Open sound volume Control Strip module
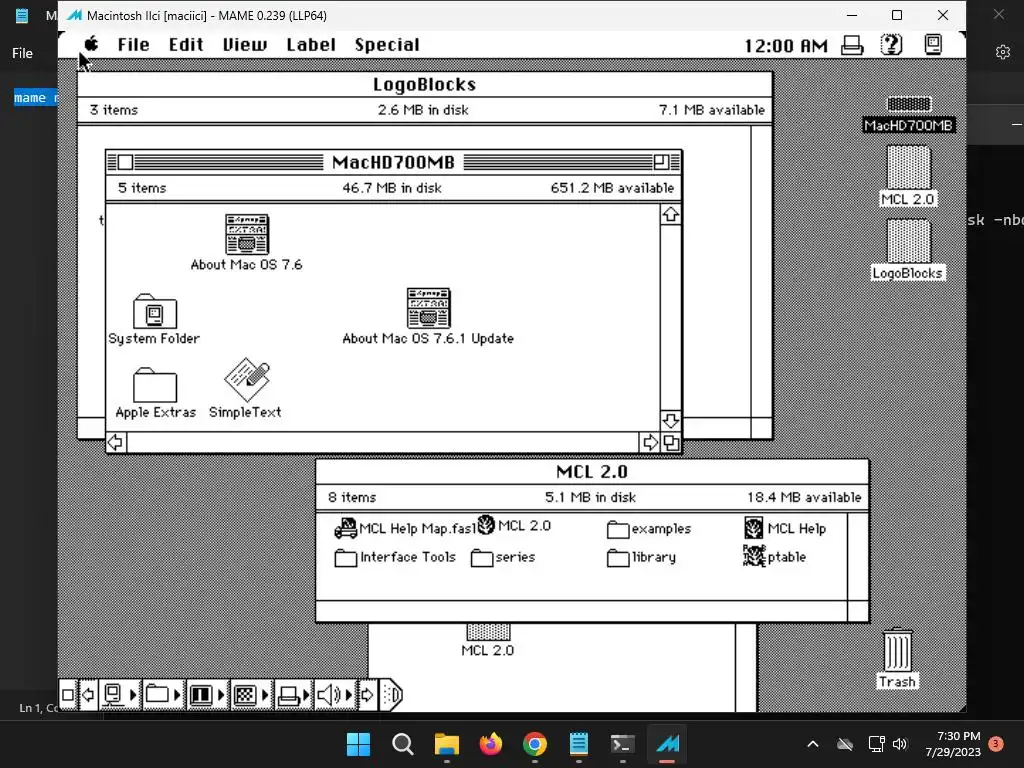Screen dimensions: 1024x768 (x=335, y=695)
